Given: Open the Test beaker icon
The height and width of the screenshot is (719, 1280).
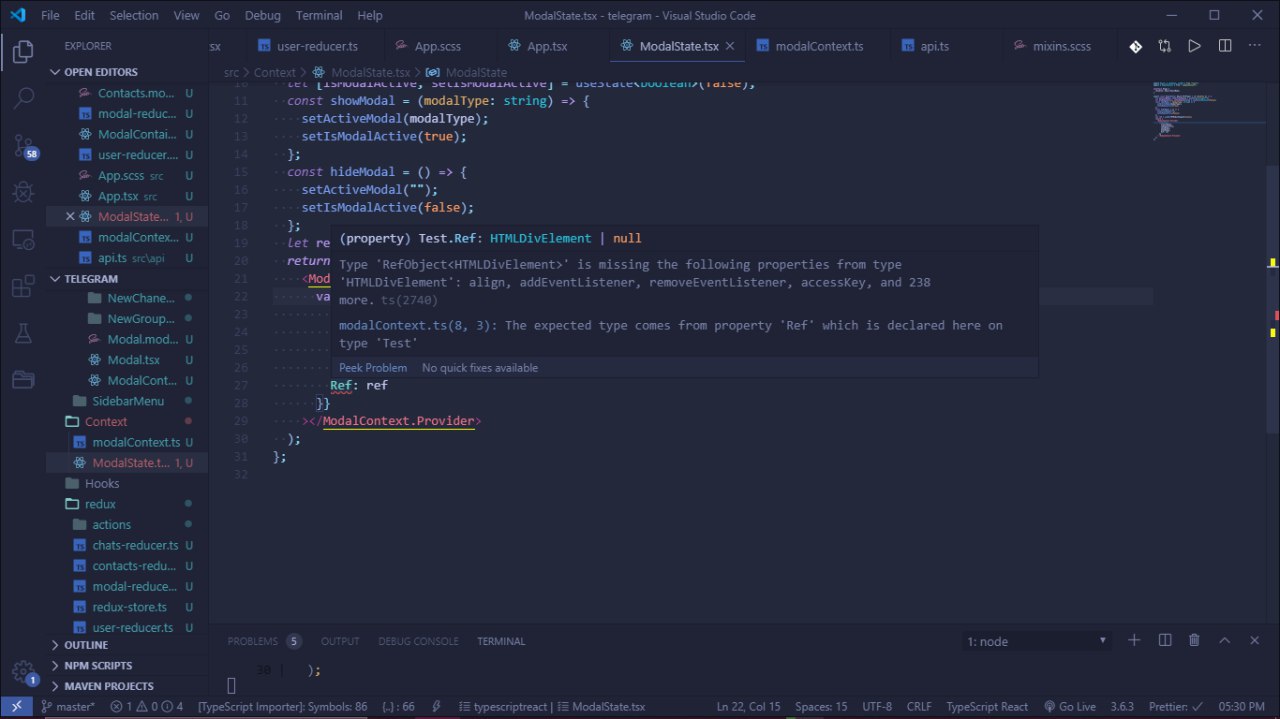Looking at the screenshot, I should 23,333.
